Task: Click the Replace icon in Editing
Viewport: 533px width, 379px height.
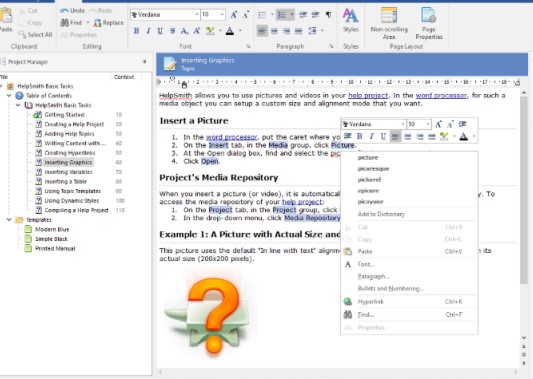Action: [98, 23]
